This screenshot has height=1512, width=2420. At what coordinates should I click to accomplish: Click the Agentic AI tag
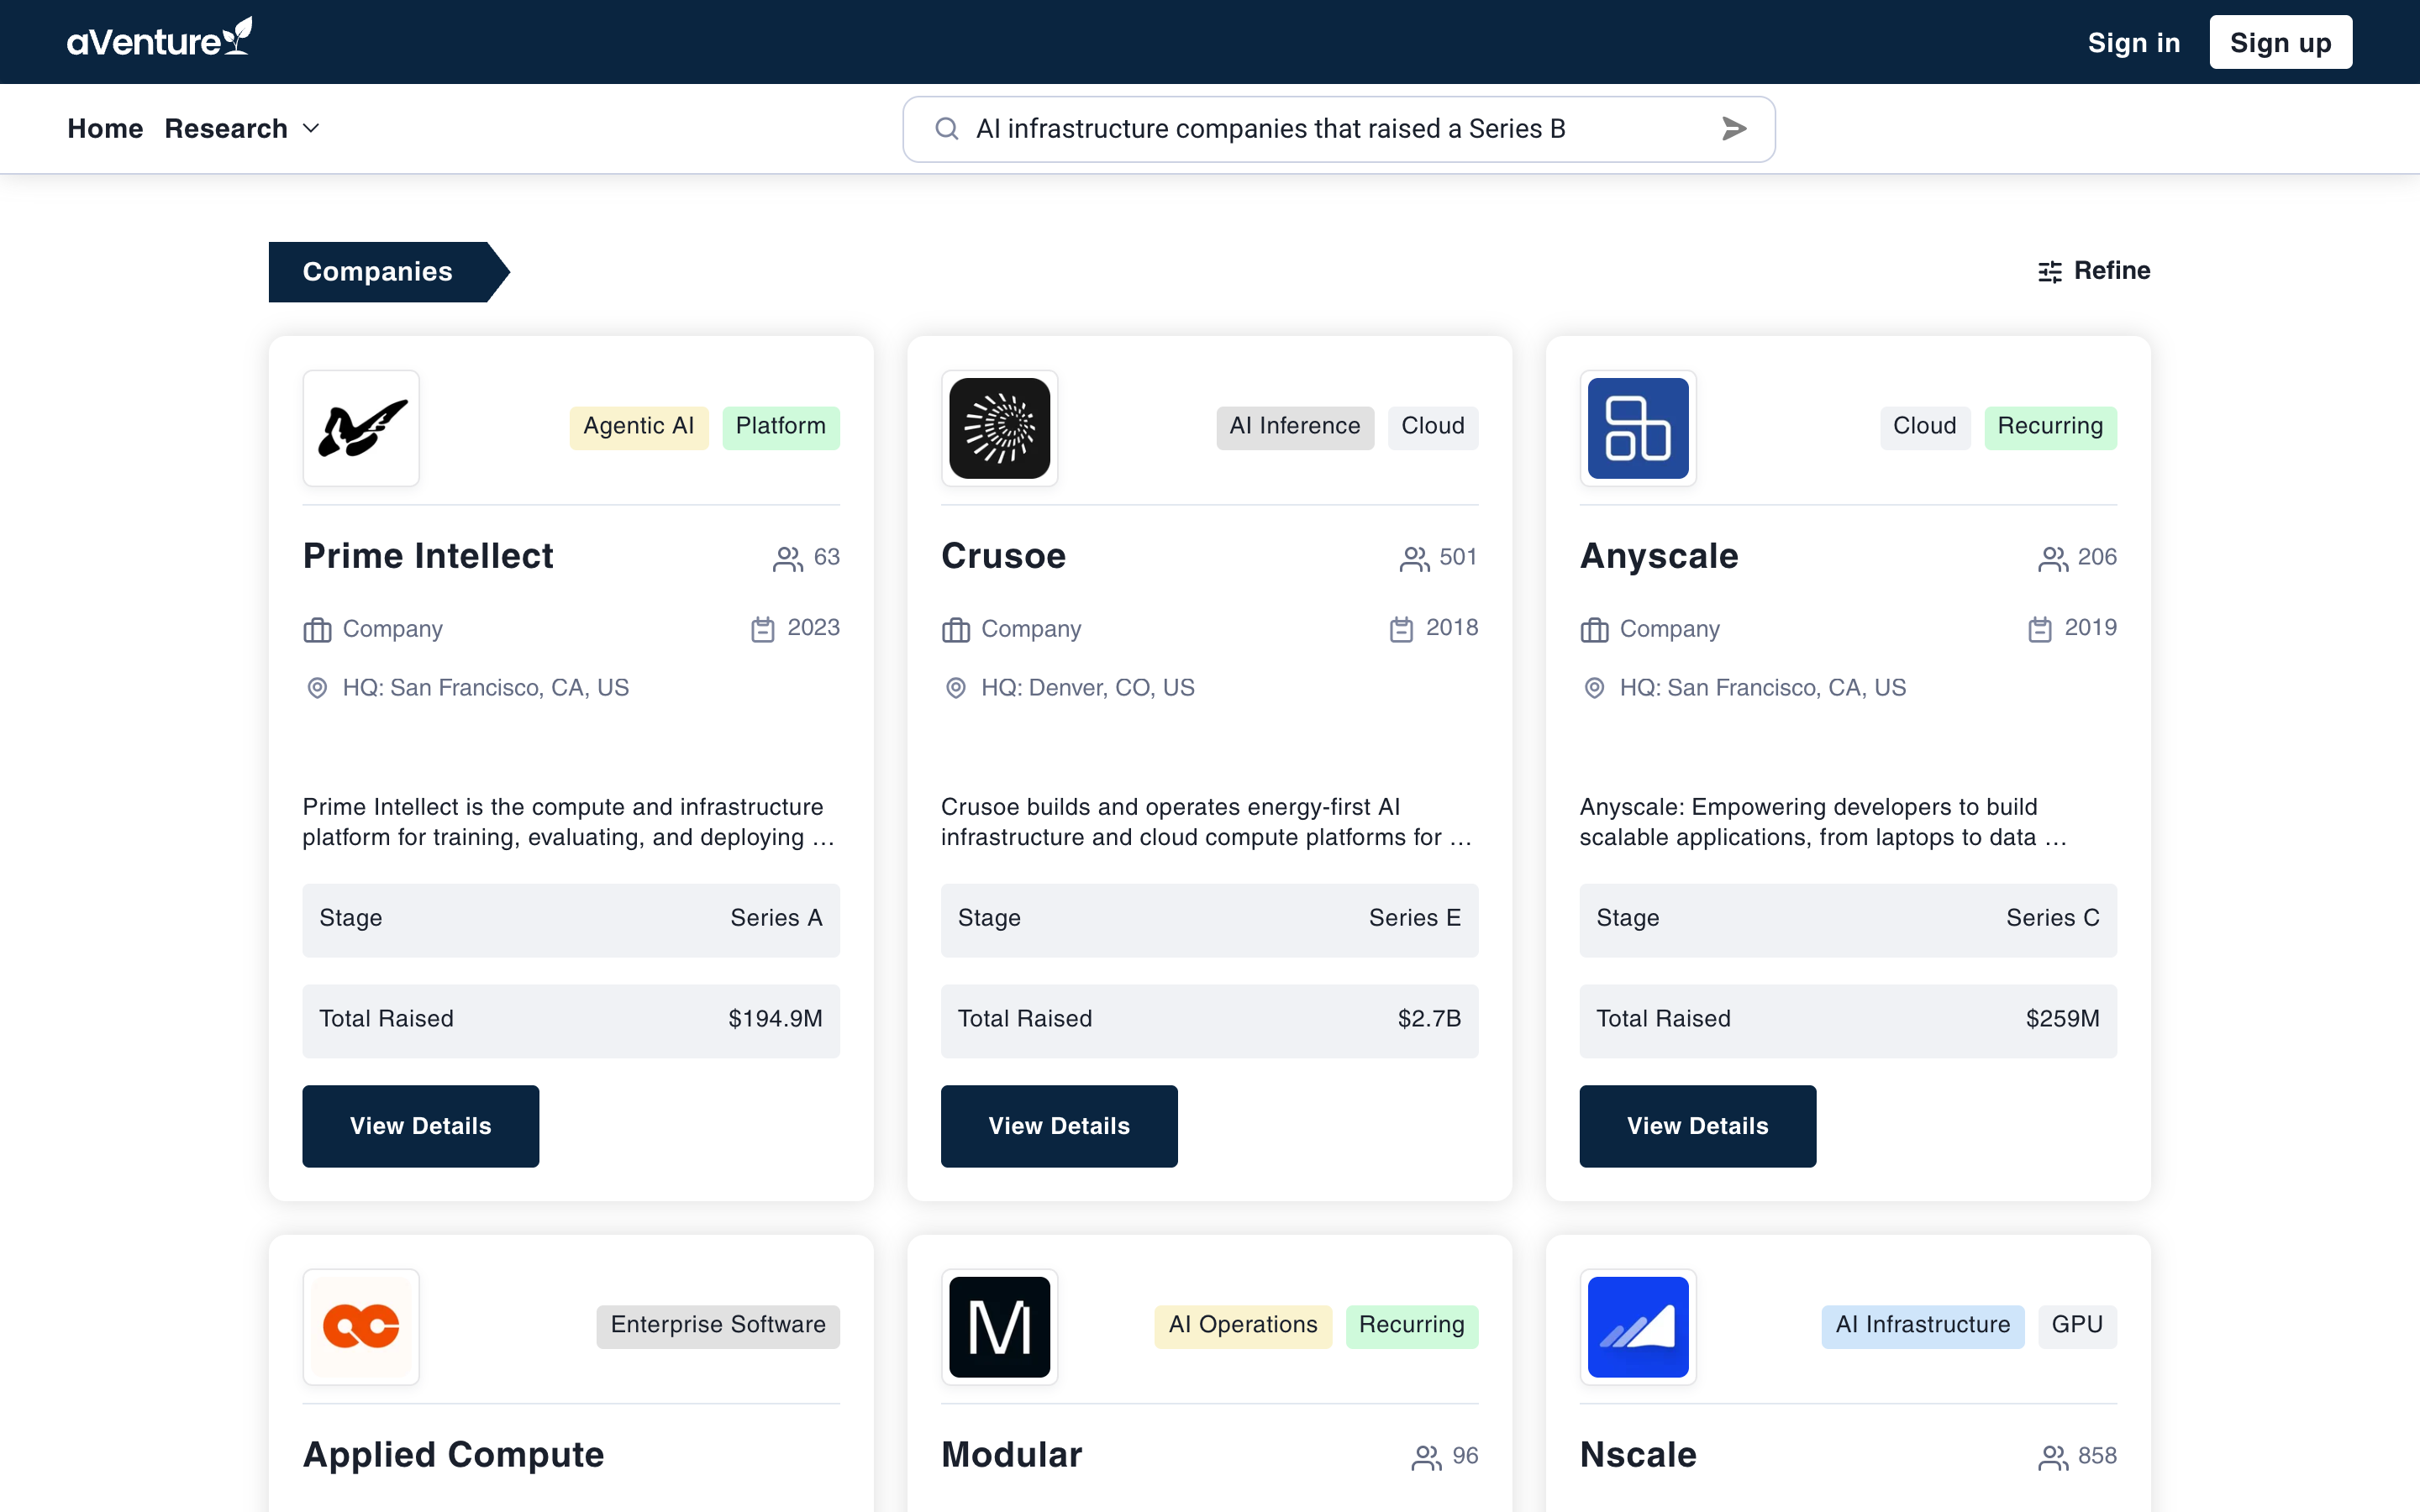coord(638,427)
